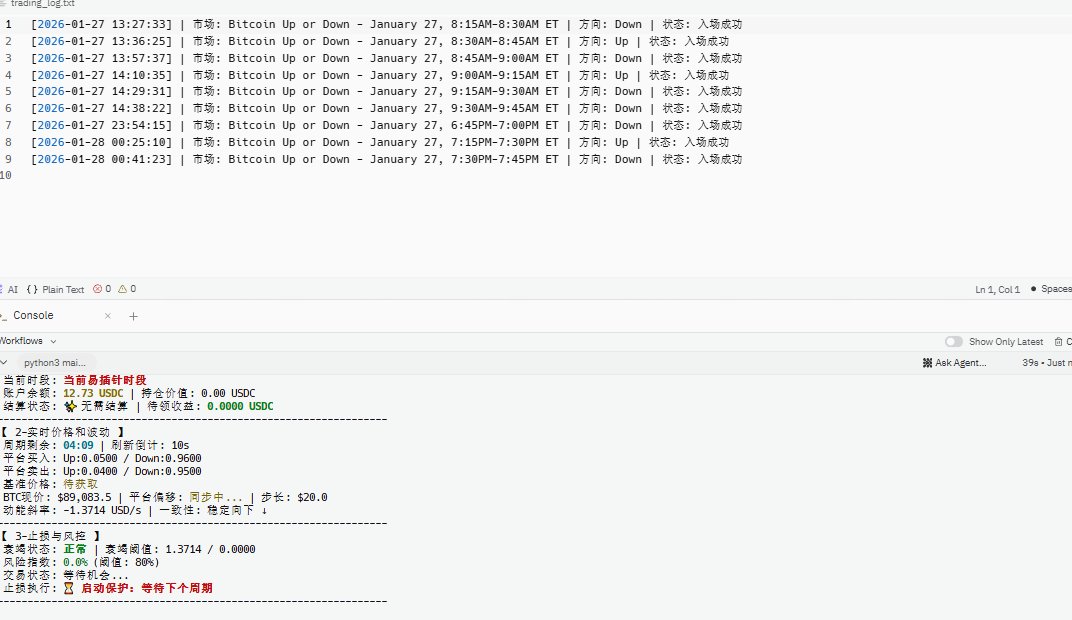
Task: Click the 待获取 baseline price text
Action: [x=81, y=485]
